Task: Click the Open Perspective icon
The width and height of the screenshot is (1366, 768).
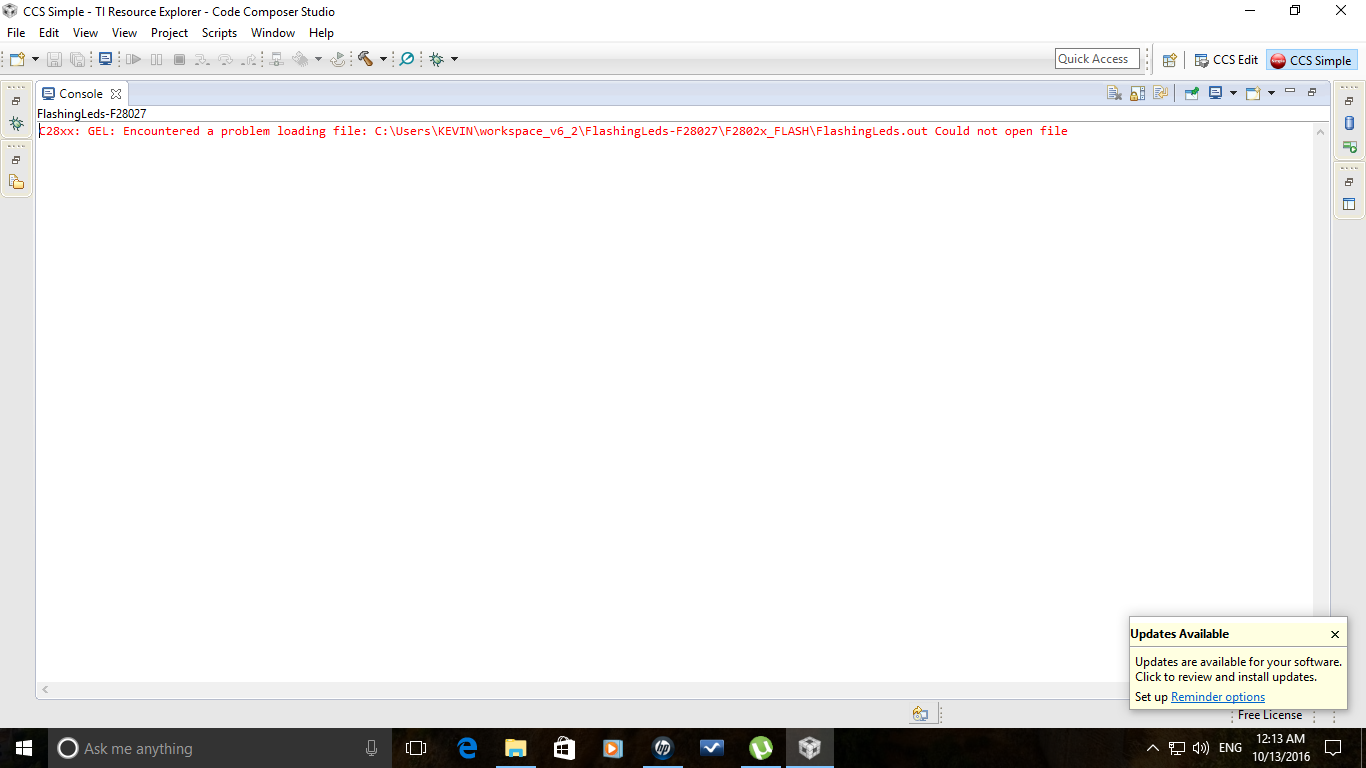Action: [x=1169, y=60]
